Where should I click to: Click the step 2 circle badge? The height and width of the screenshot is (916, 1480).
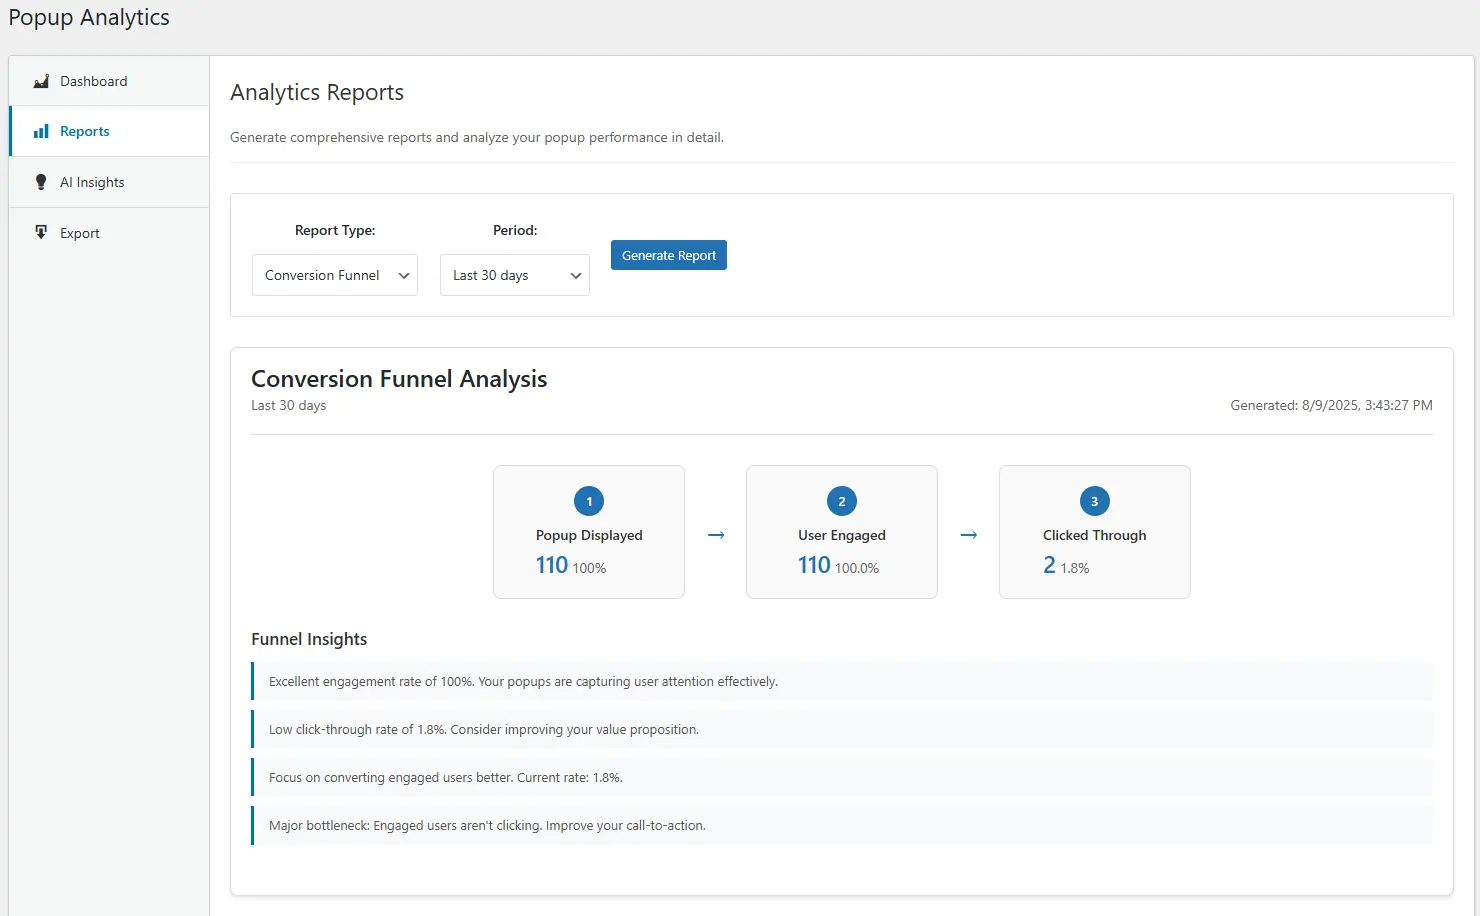coord(842,501)
